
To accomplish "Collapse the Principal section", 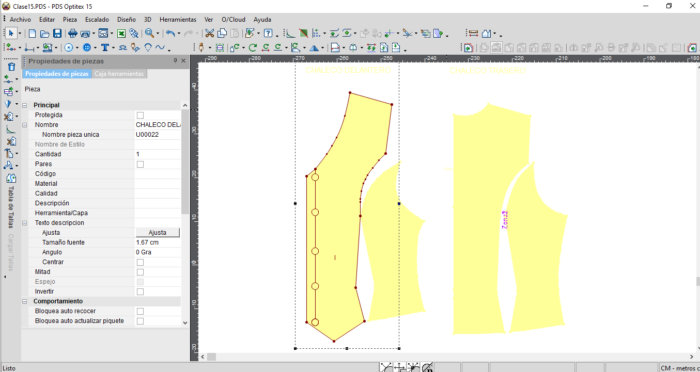I will [25, 105].
